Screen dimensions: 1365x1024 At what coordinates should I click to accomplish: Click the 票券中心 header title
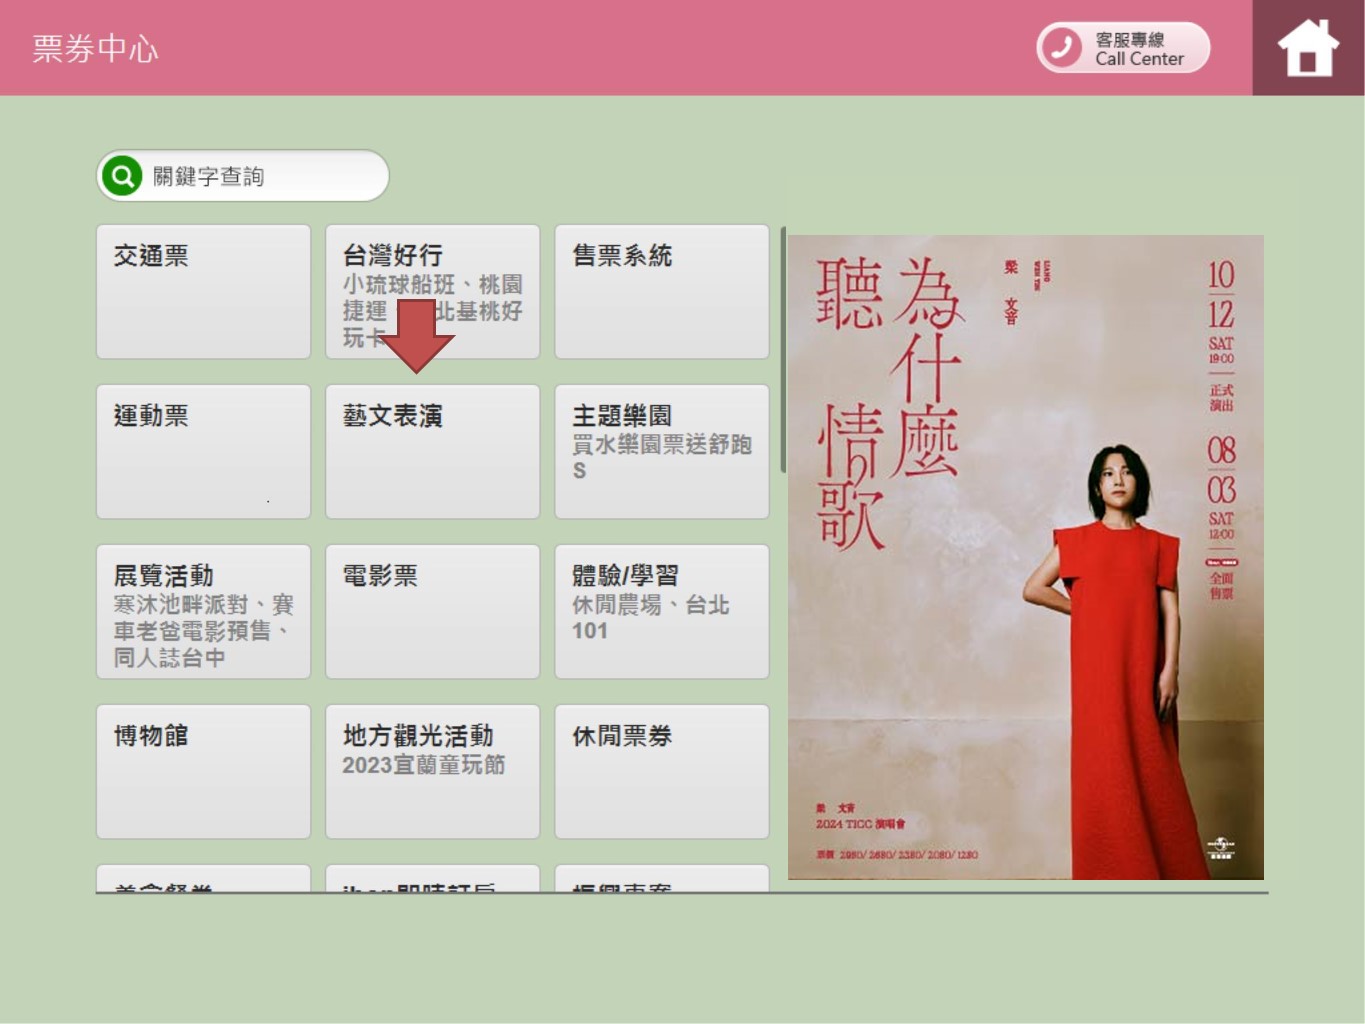click(x=95, y=49)
